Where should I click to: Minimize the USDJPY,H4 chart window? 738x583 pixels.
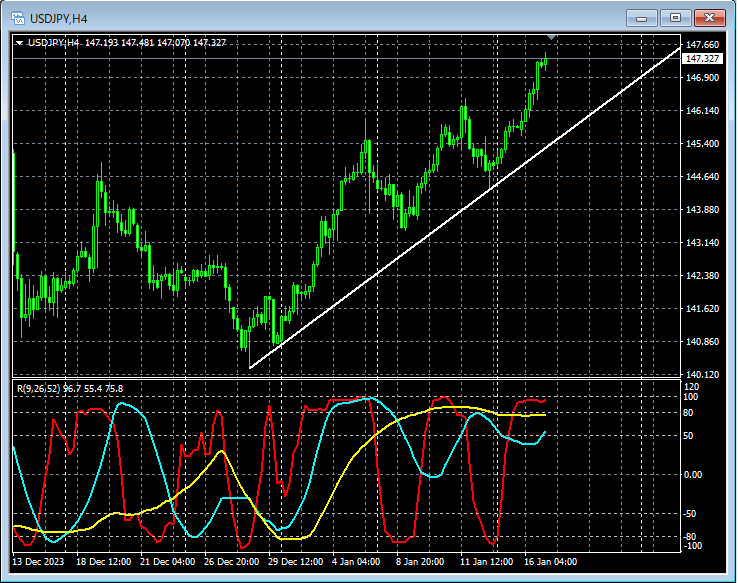coord(642,18)
